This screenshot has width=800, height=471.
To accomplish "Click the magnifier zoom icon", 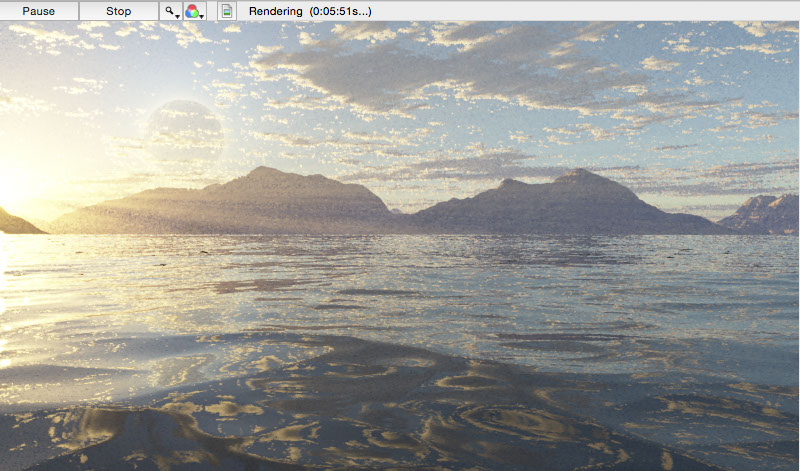I will point(171,11).
